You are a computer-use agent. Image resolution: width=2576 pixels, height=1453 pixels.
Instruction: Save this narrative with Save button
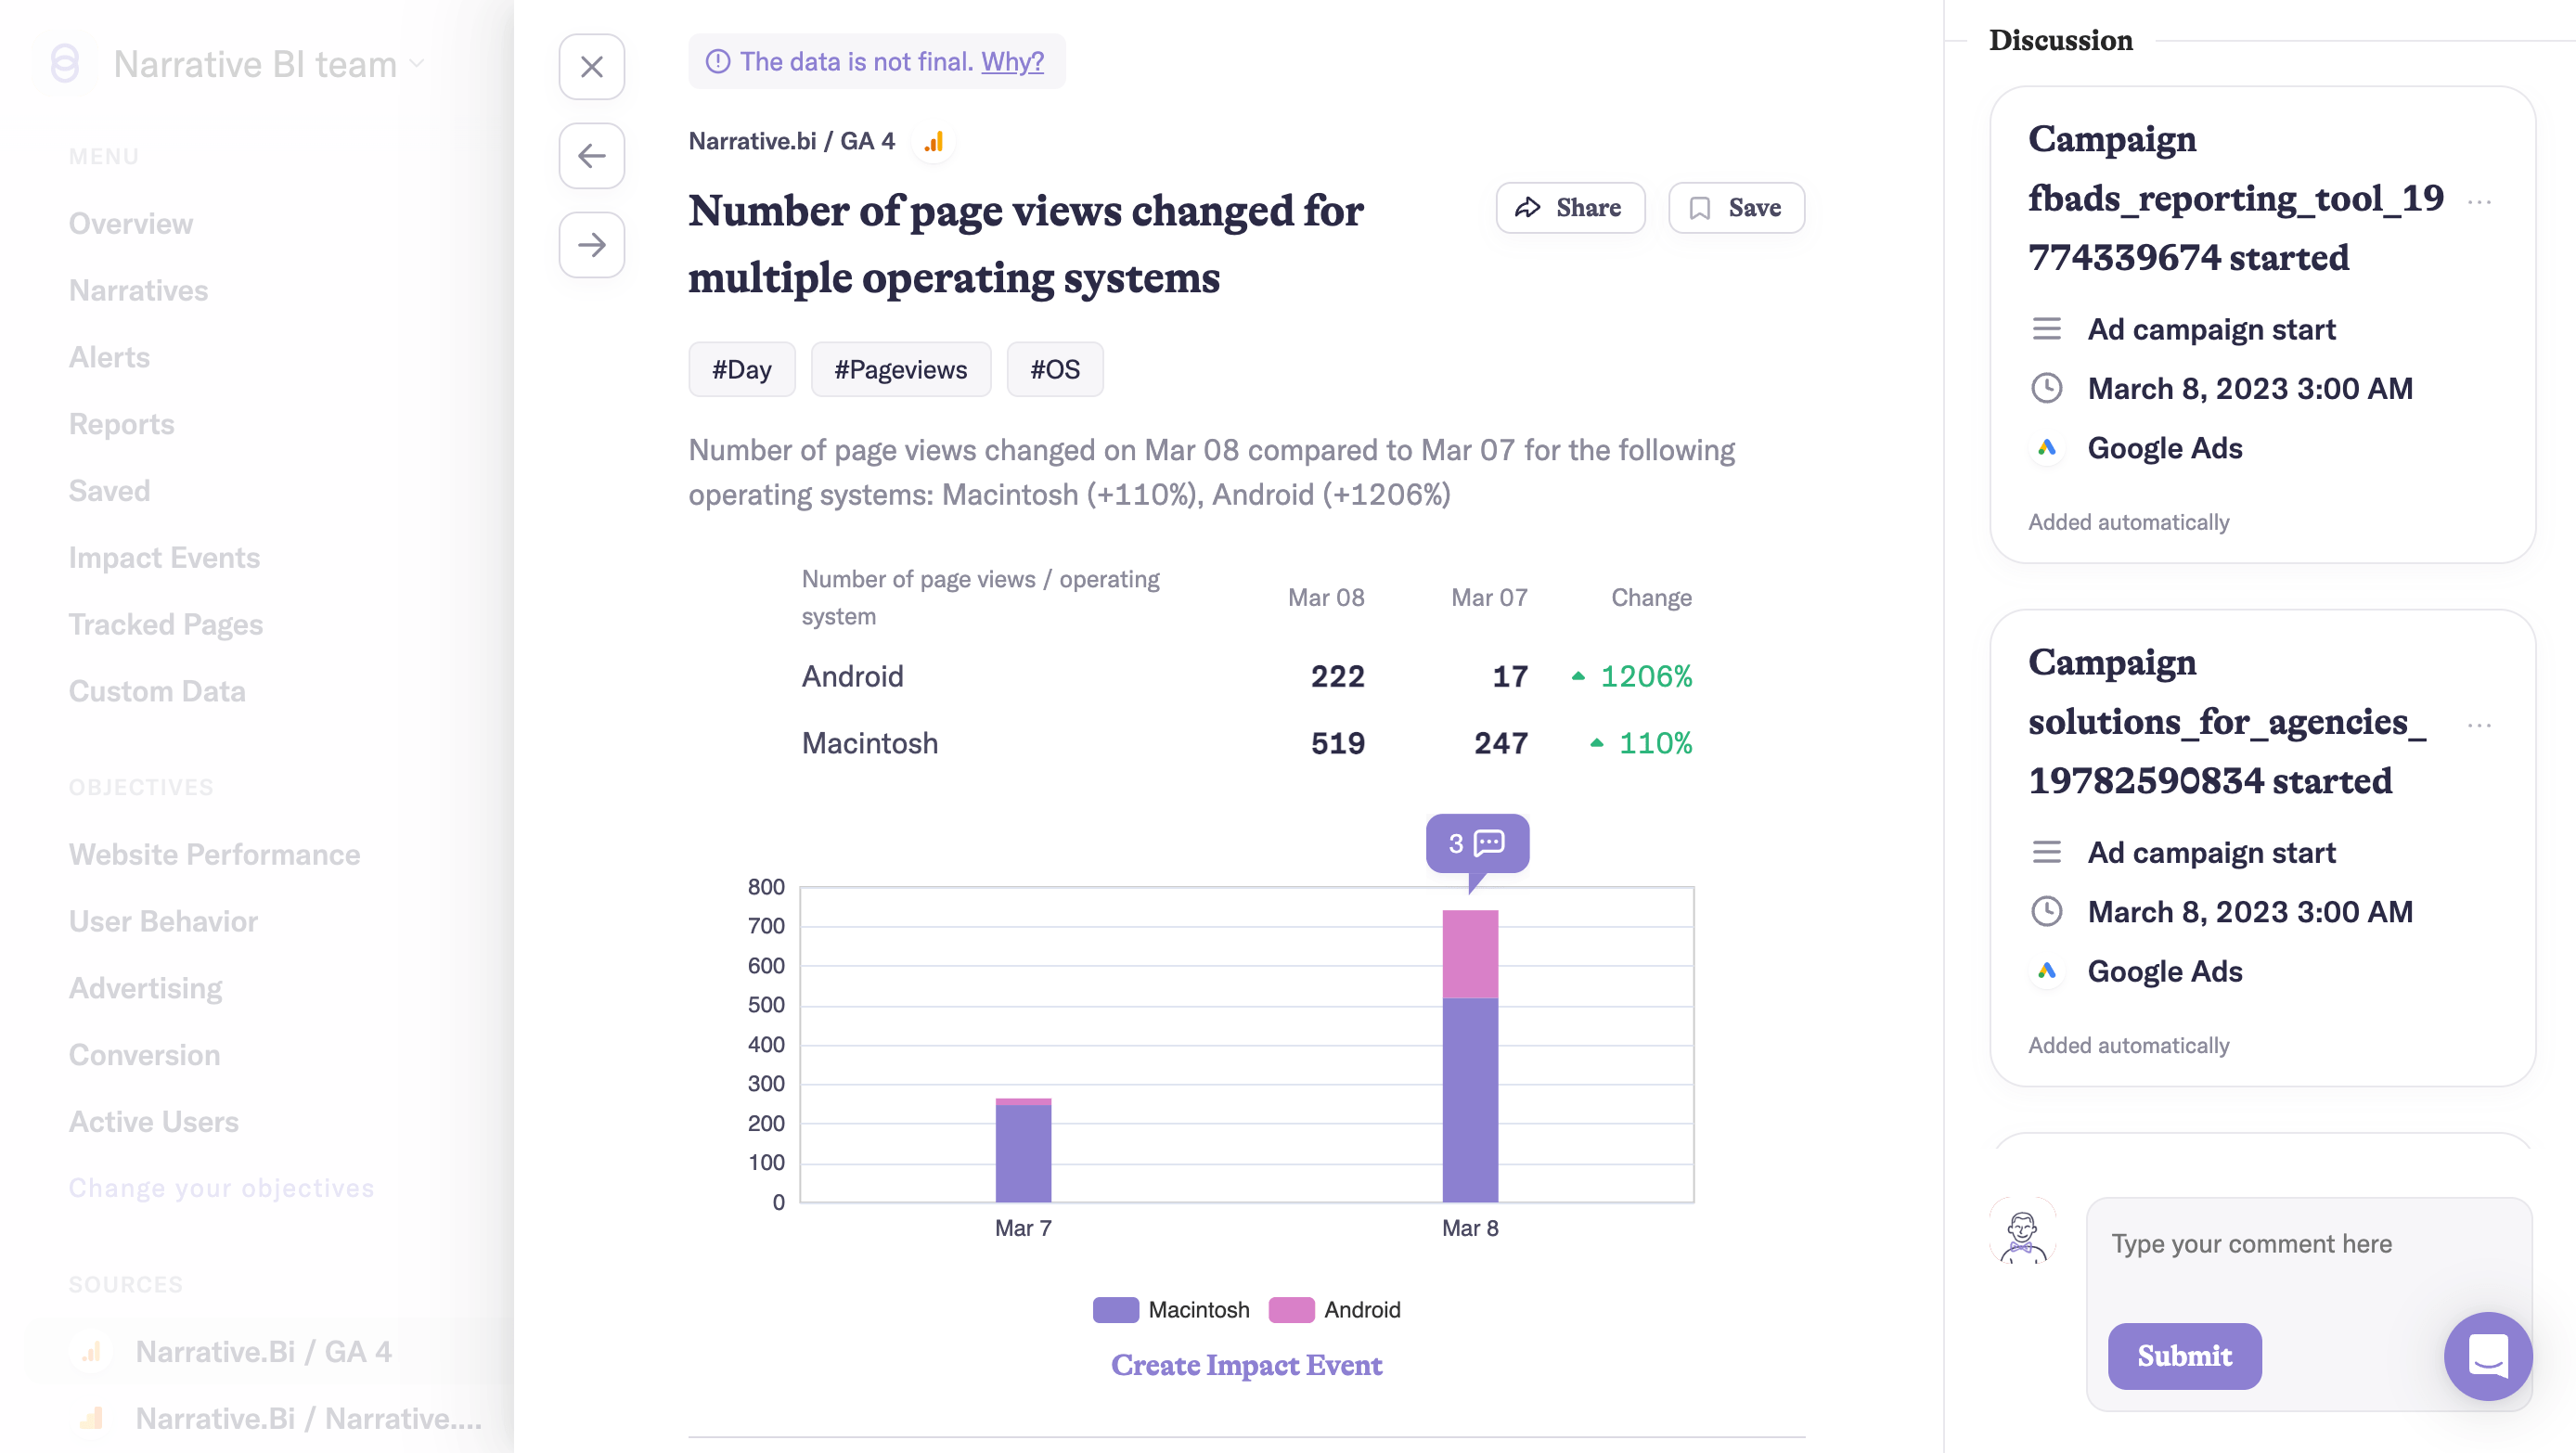click(1736, 208)
